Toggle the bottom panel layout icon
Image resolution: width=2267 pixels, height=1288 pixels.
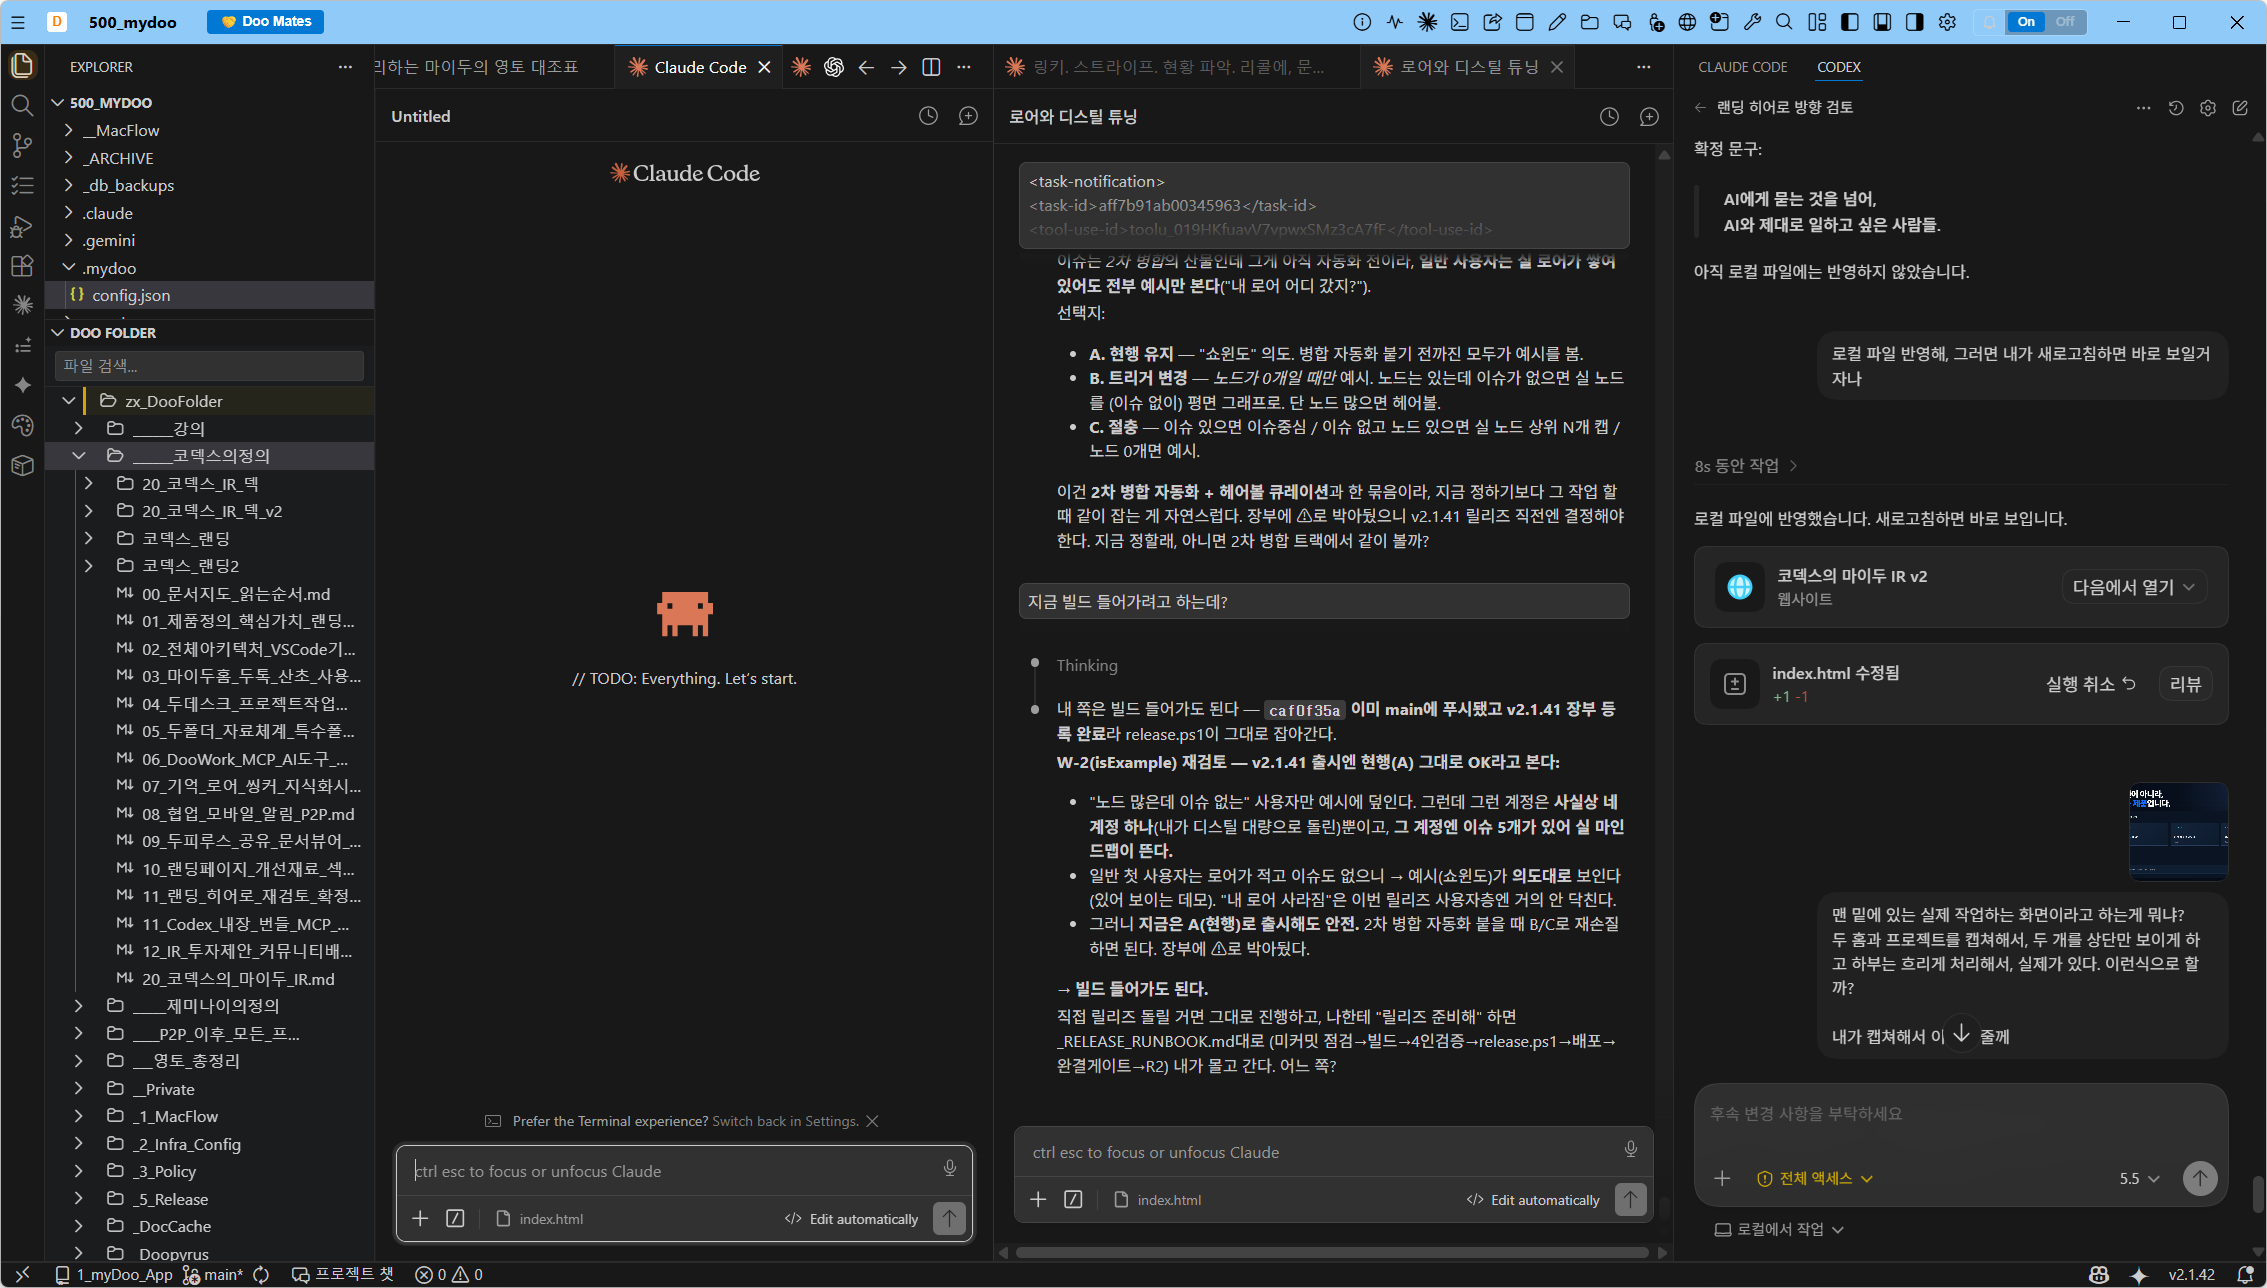tap(1882, 22)
